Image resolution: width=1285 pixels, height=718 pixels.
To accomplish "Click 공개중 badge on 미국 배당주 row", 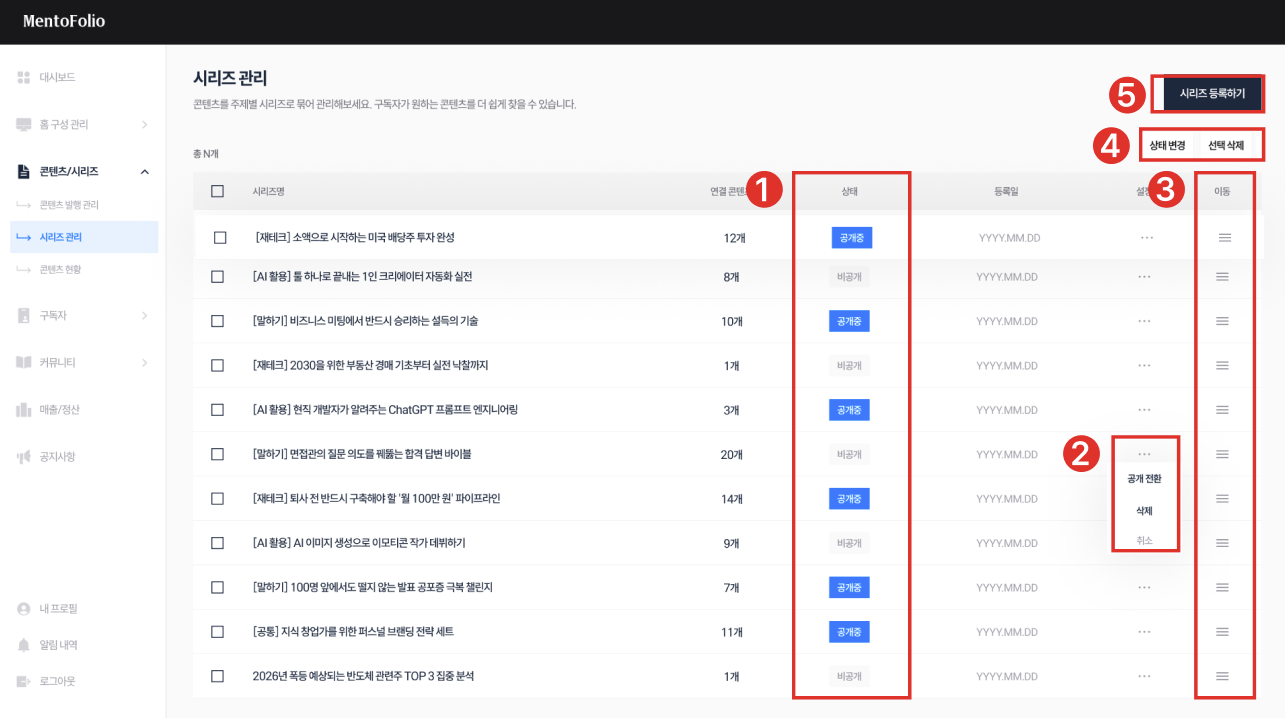I will coord(852,238).
